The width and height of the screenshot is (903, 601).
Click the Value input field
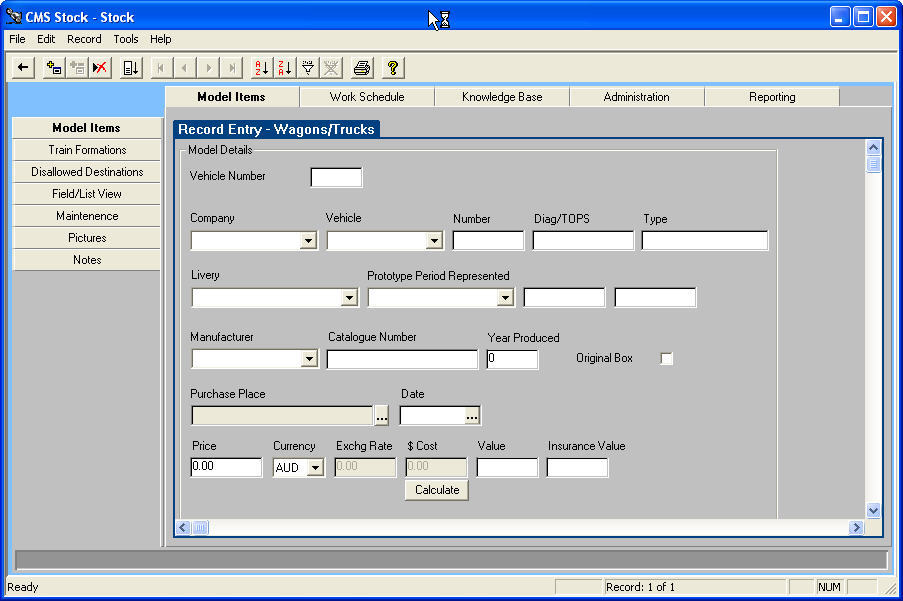click(507, 467)
